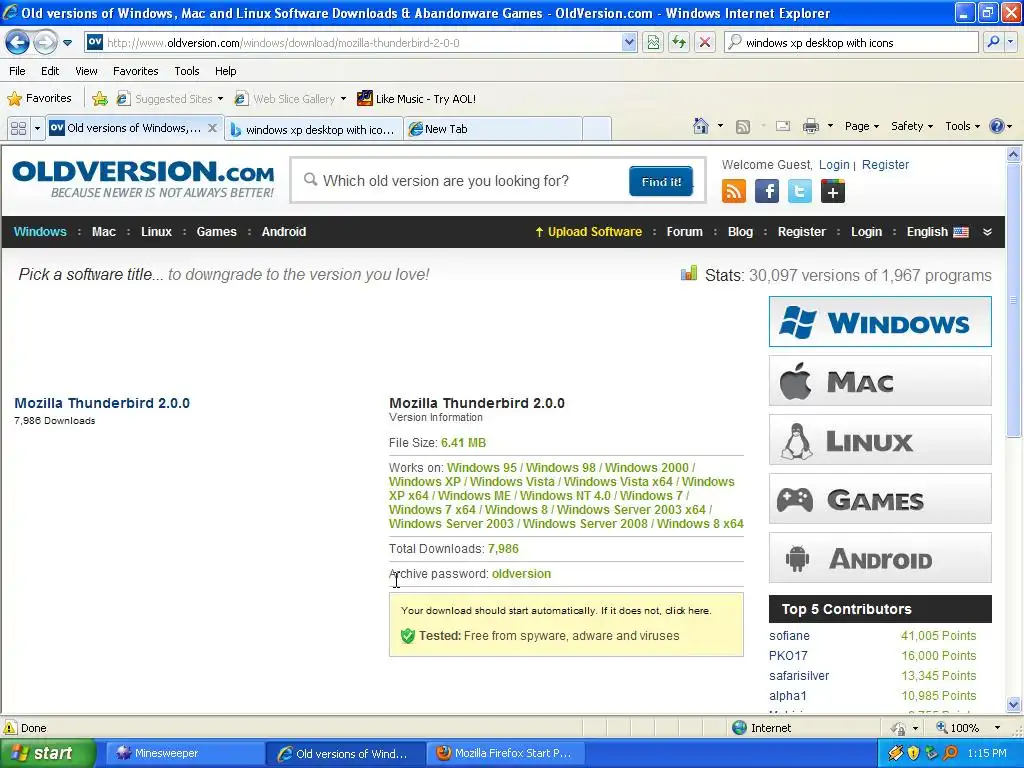Expand the address bar history dropdown
This screenshot has width=1024, height=768.
(x=628, y=43)
